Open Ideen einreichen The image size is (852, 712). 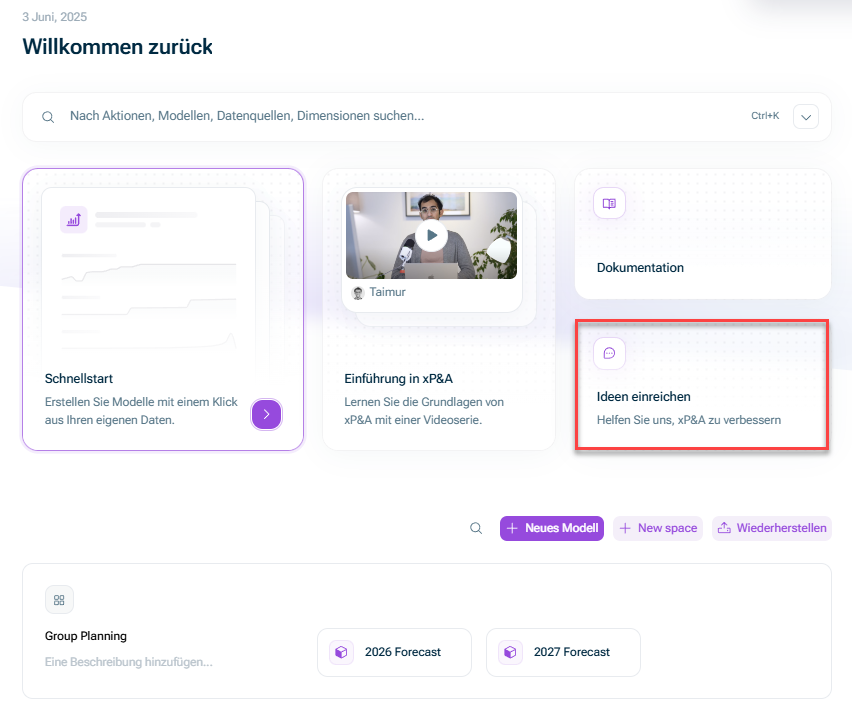tap(643, 397)
